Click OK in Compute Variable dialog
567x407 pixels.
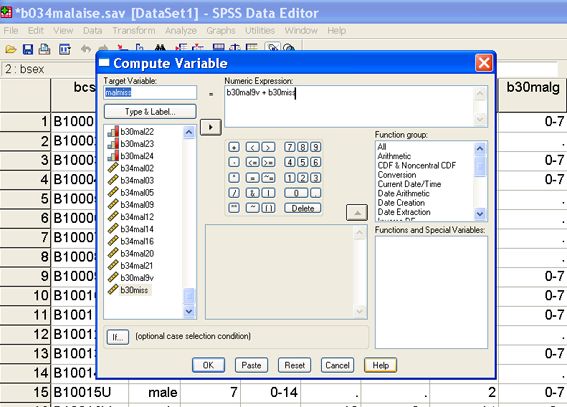click(x=208, y=365)
